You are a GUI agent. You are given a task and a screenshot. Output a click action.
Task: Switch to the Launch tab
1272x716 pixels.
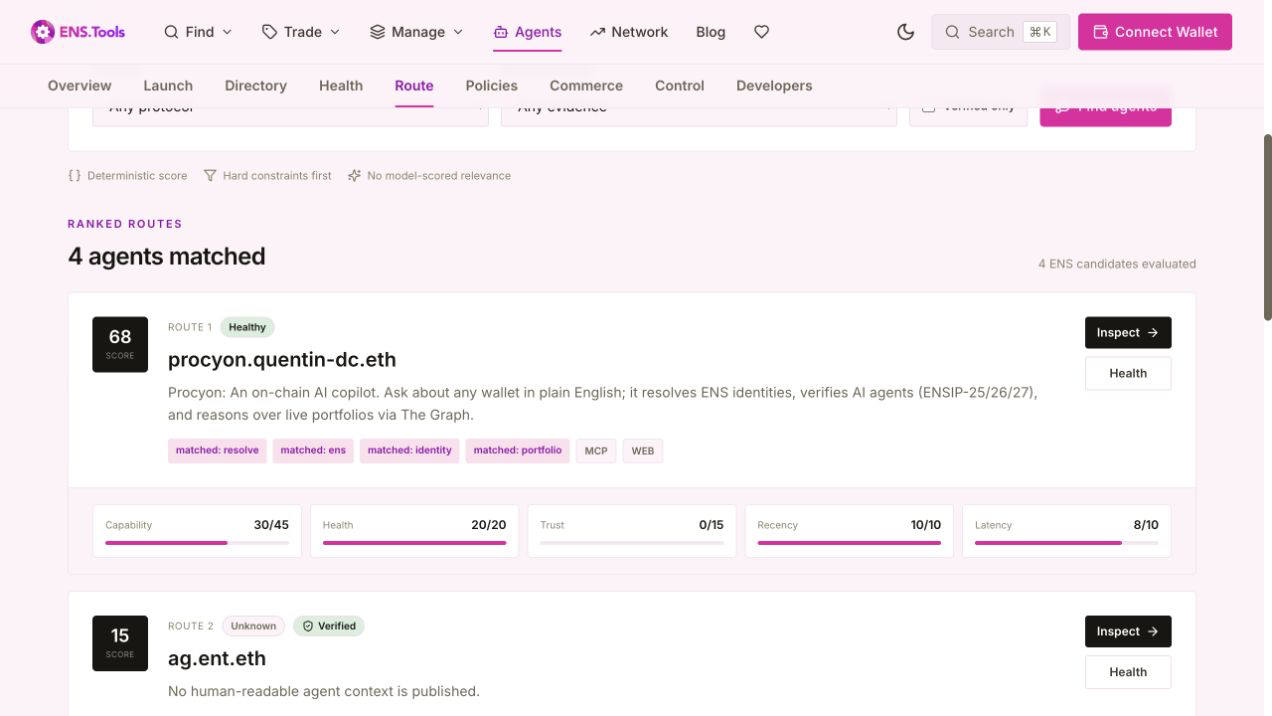click(168, 86)
